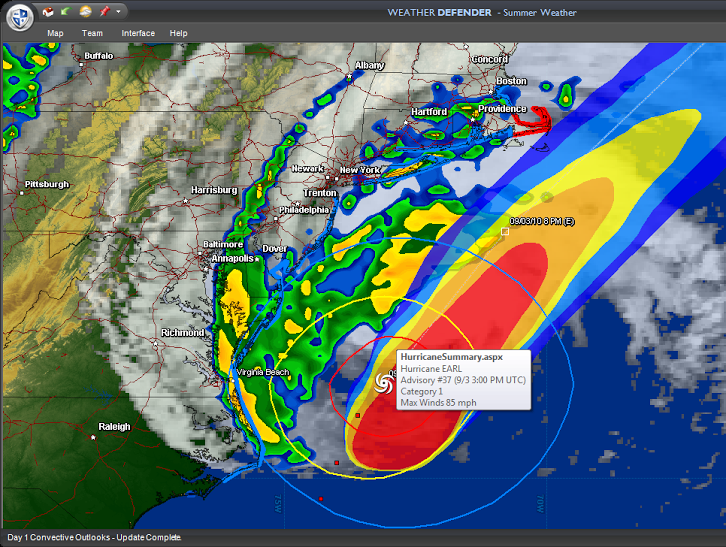Click the Newark city label
The width and height of the screenshot is (726, 547).
pyautogui.click(x=308, y=169)
